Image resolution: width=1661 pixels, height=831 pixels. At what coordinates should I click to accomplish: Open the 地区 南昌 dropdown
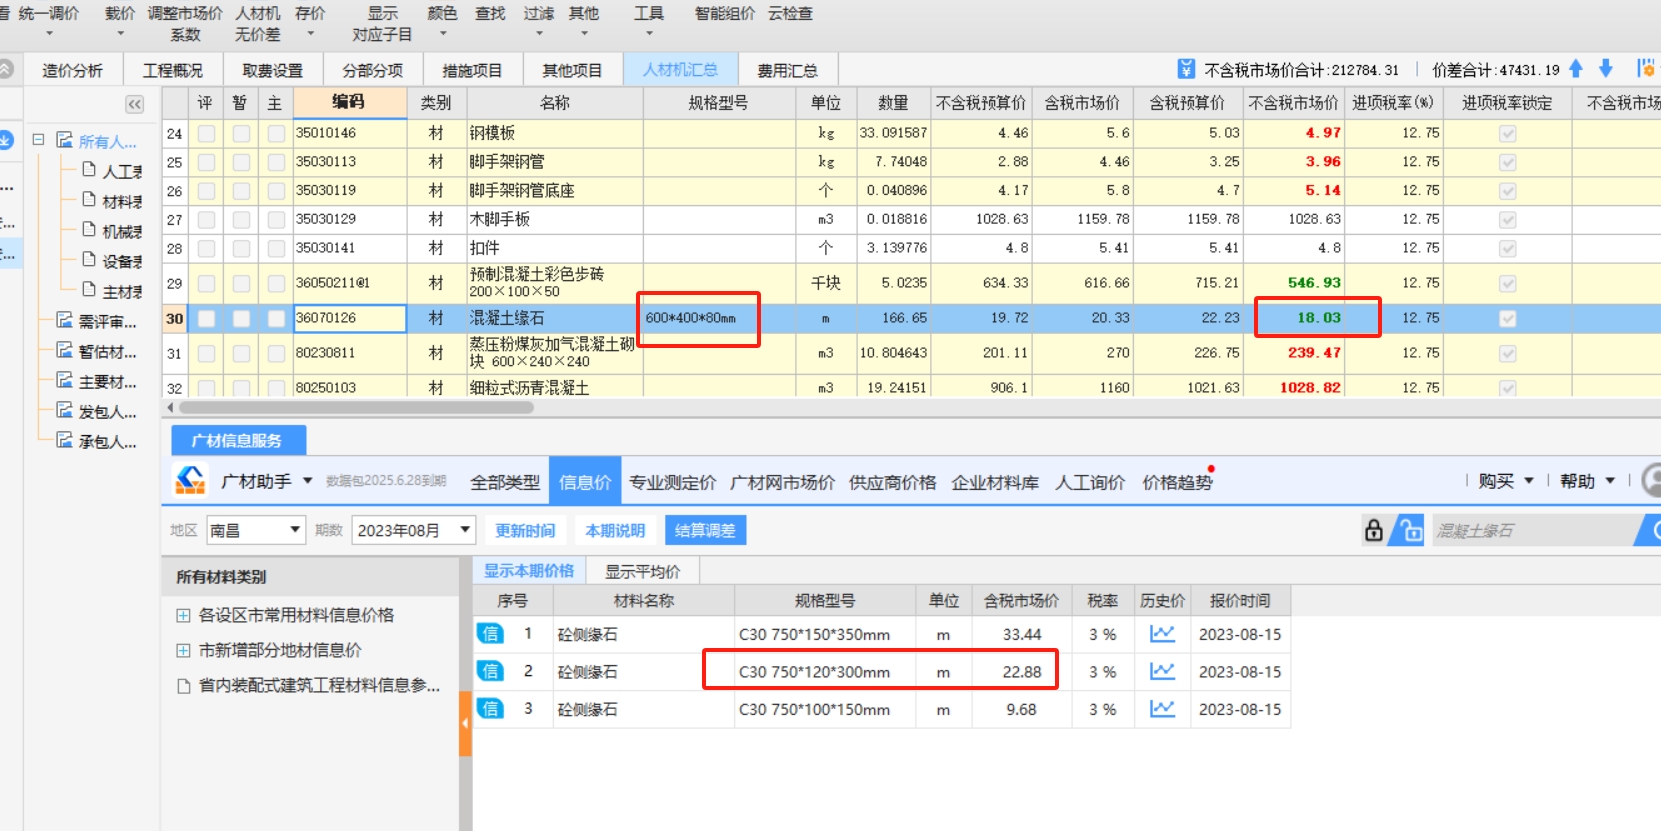pos(255,530)
